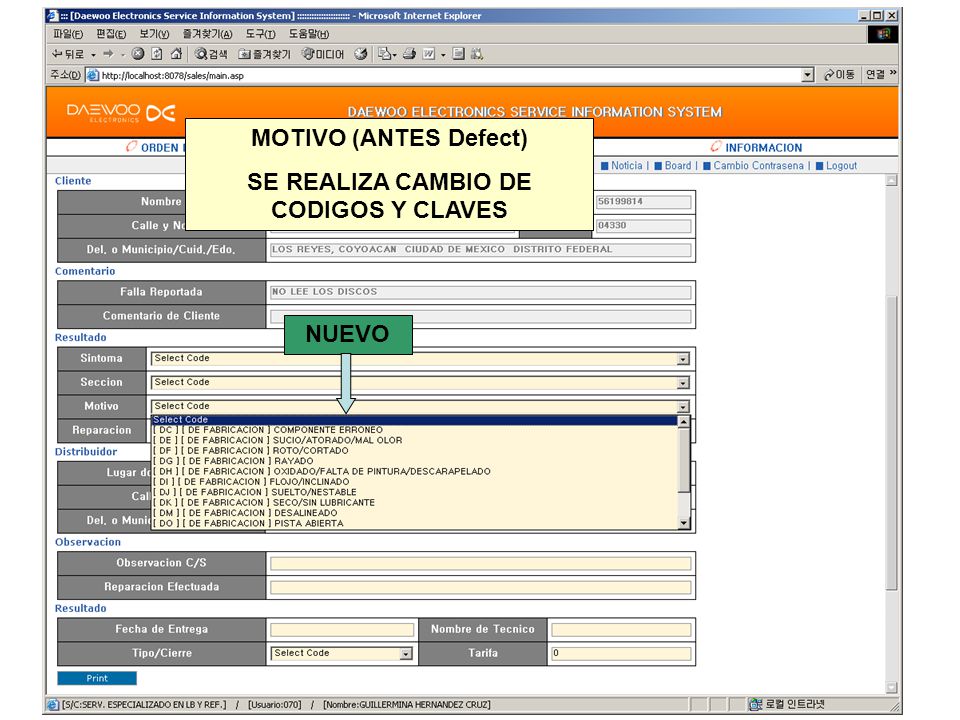
Task: Open the 편집 menu
Action: click(111, 34)
